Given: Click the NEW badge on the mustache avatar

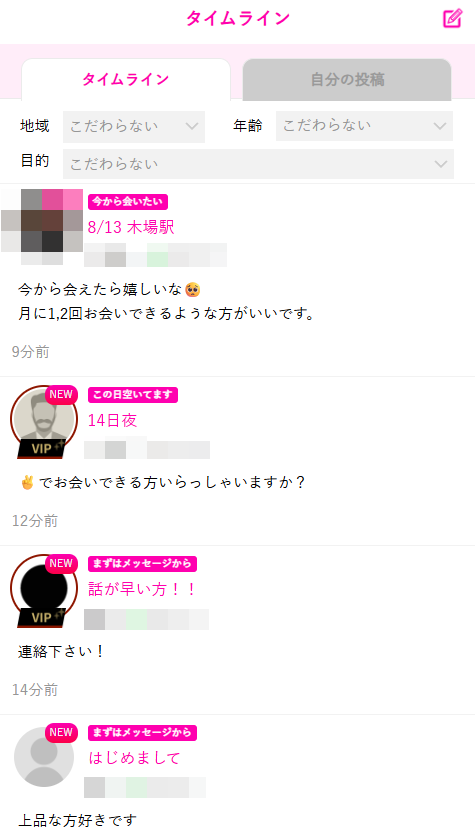Looking at the screenshot, I should [61, 395].
